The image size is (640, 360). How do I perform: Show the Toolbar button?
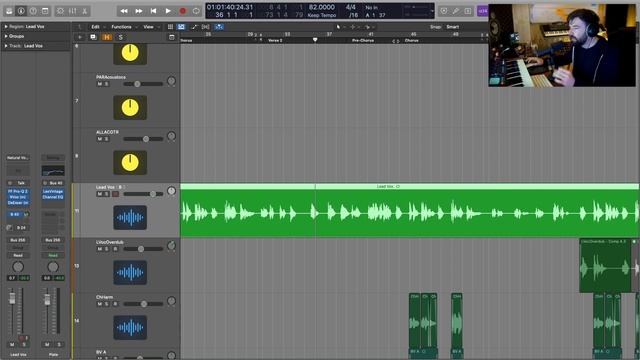click(45, 11)
